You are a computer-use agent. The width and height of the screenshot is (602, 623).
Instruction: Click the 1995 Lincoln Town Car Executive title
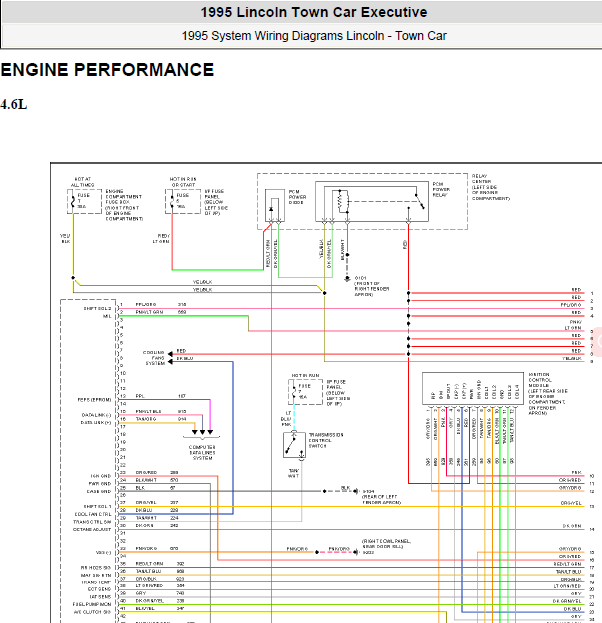[314, 12]
